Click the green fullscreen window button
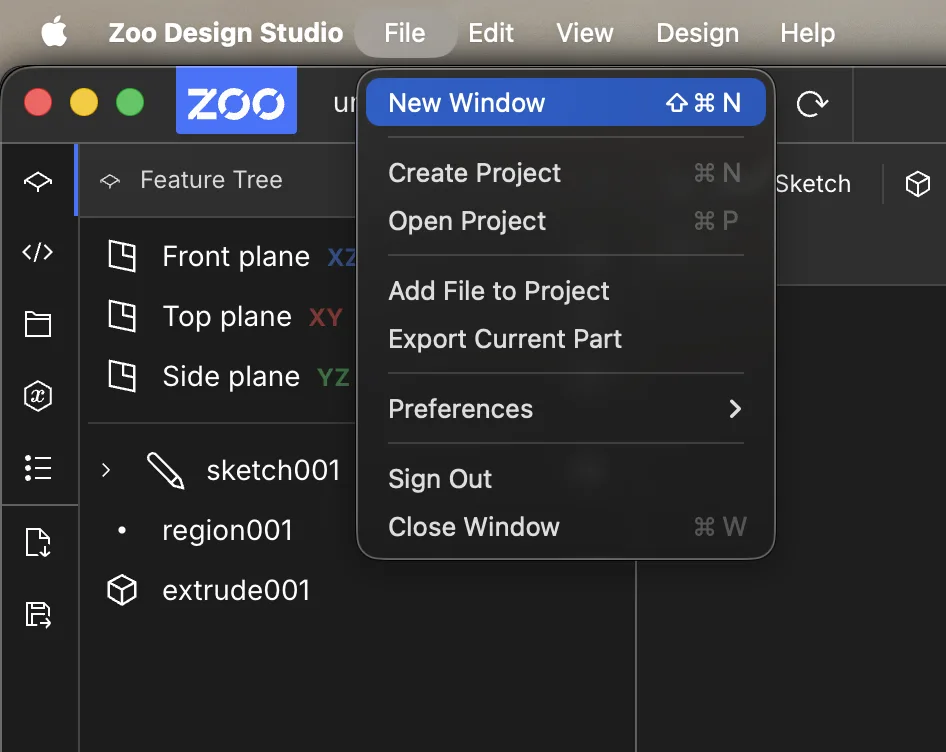946x752 pixels. click(130, 101)
